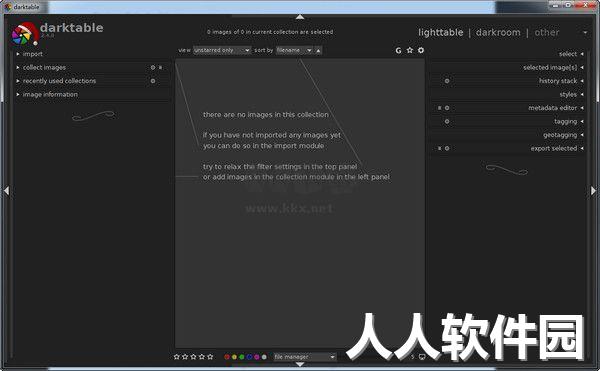Viewport: 600px width, 371px height.
Task: Apply the red color label
Action: (227, 357)
